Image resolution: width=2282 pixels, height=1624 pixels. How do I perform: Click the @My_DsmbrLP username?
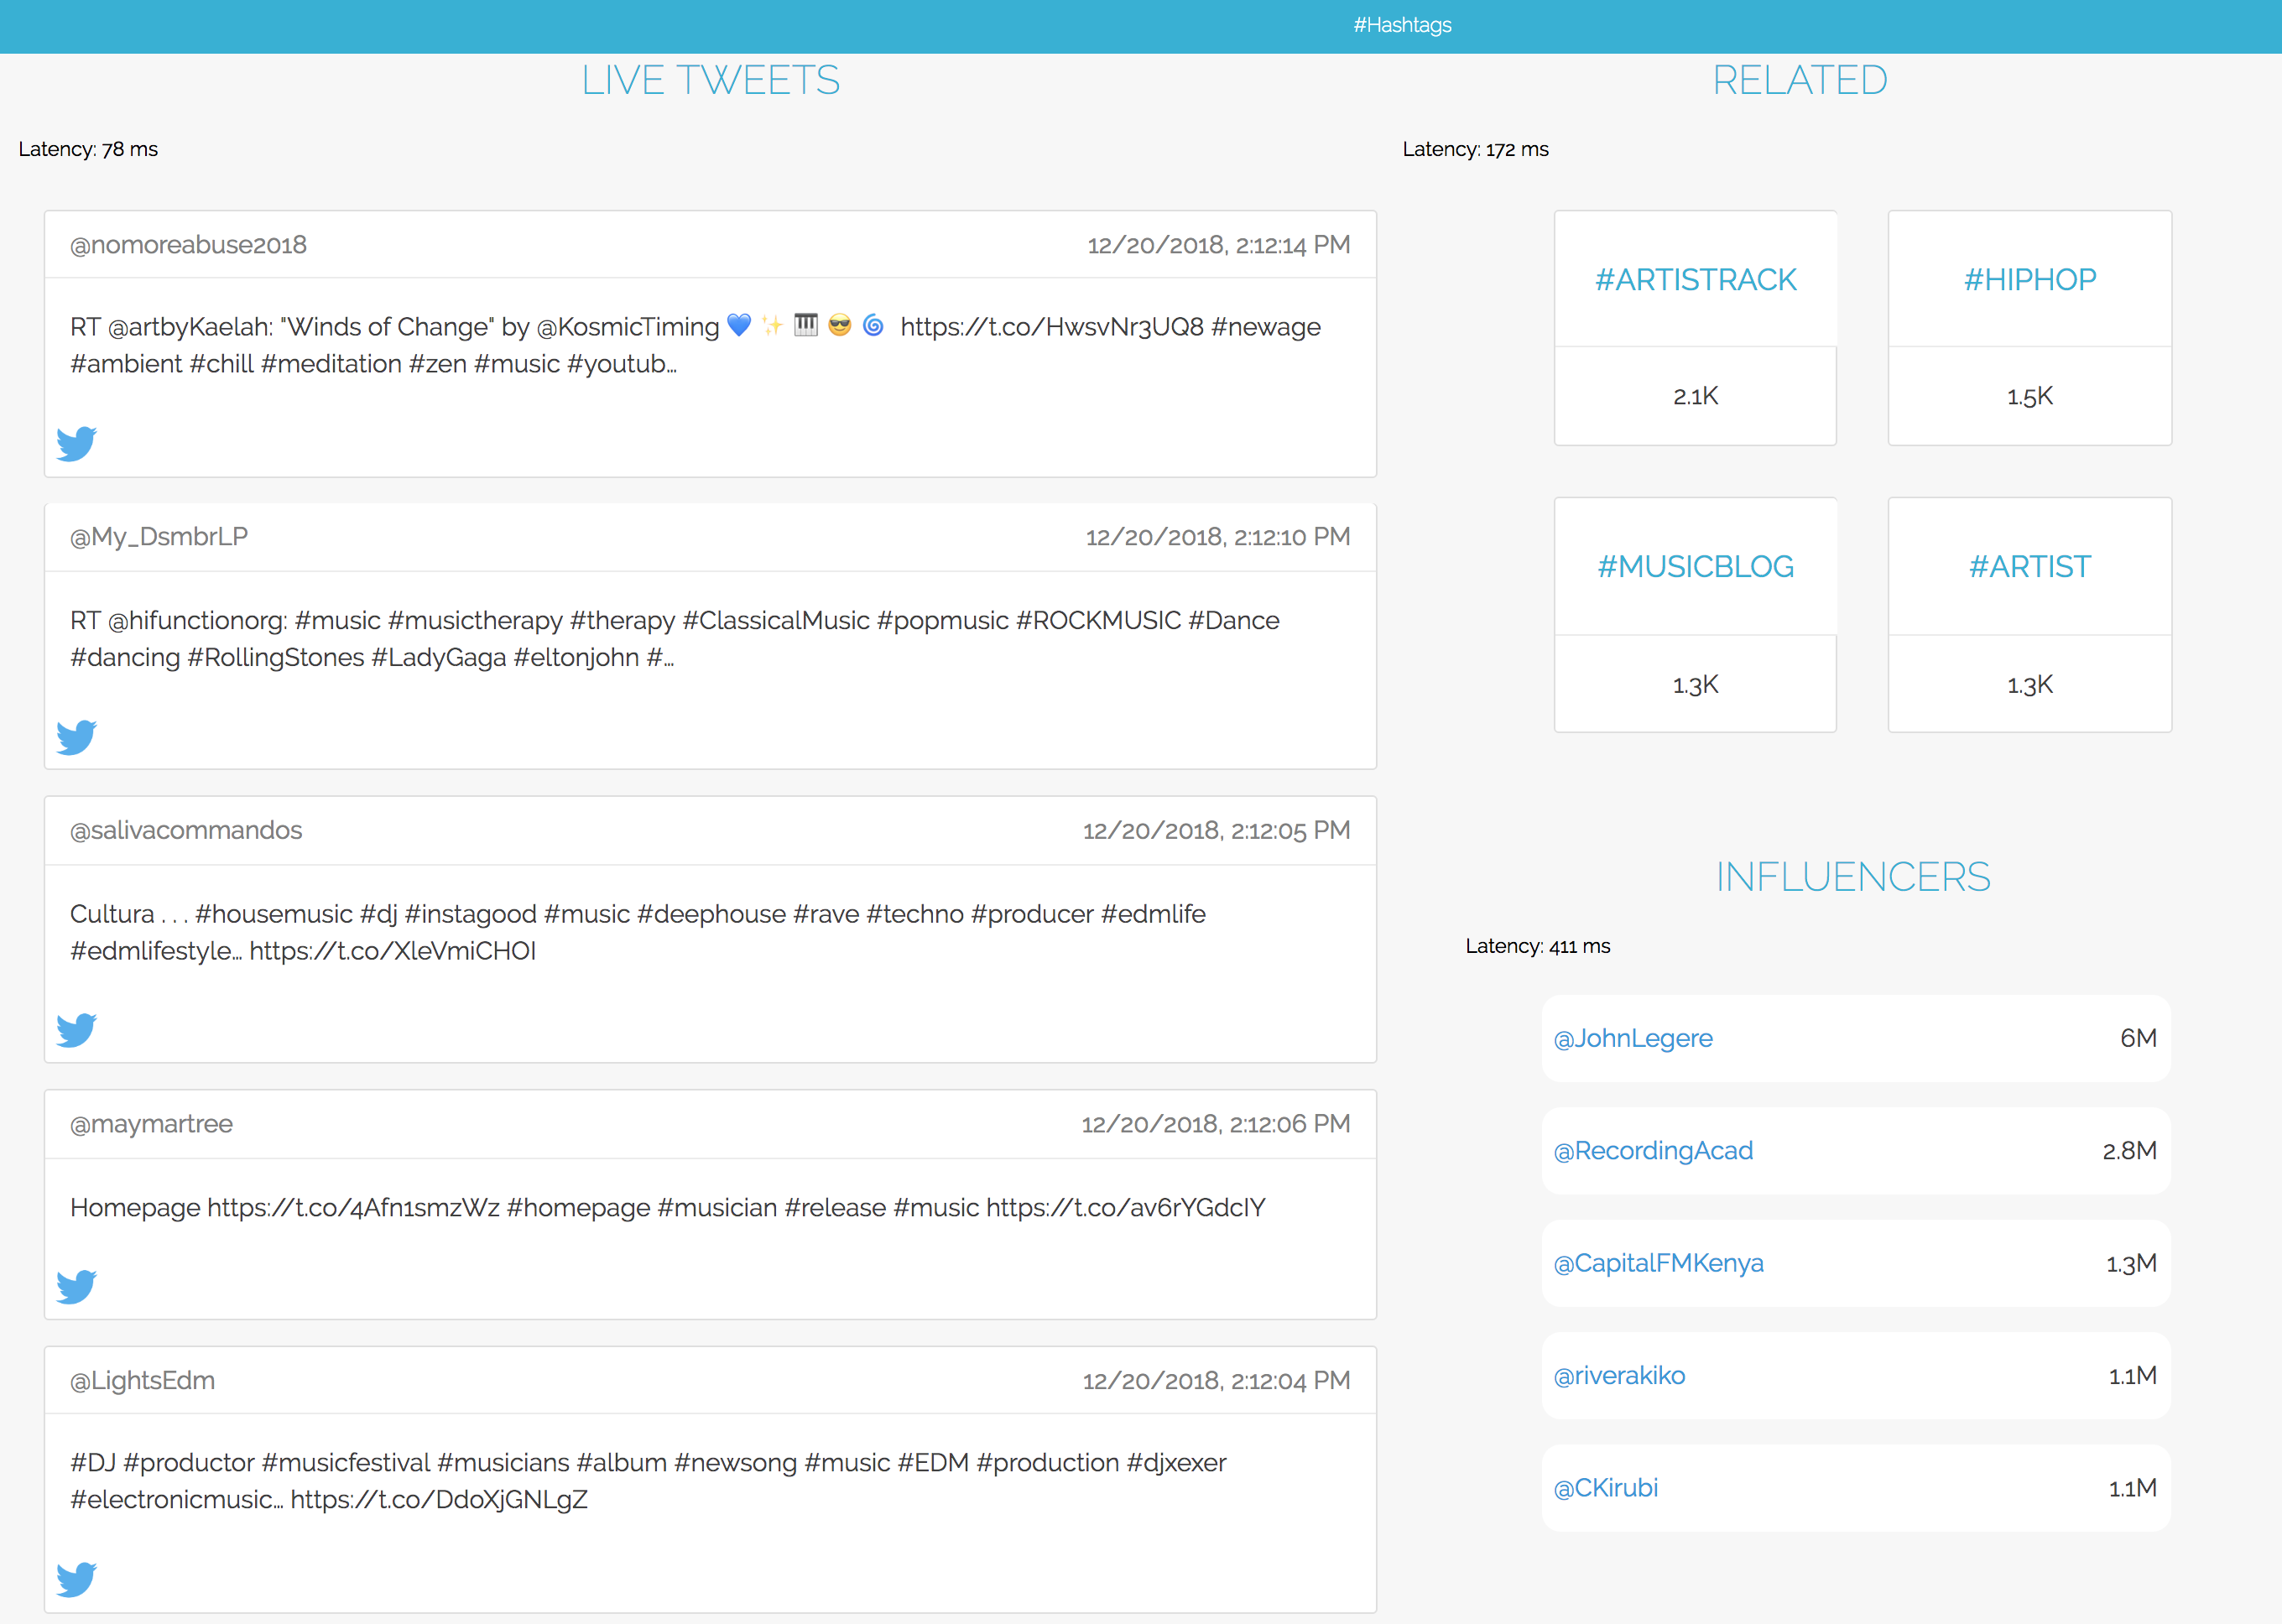[x=159, y=537]
